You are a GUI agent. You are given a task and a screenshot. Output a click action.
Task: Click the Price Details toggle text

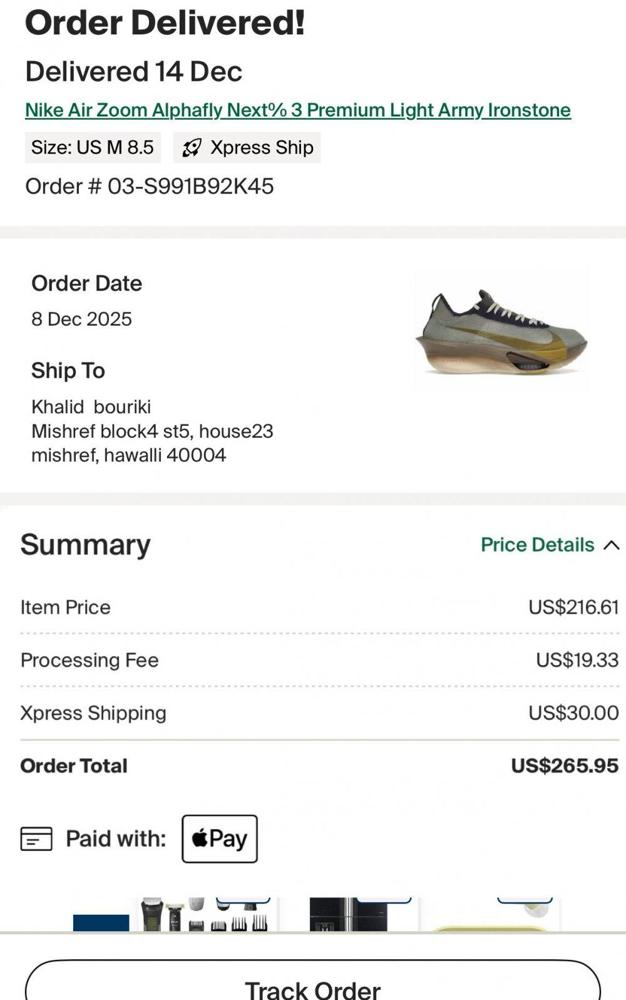[537, 545]
